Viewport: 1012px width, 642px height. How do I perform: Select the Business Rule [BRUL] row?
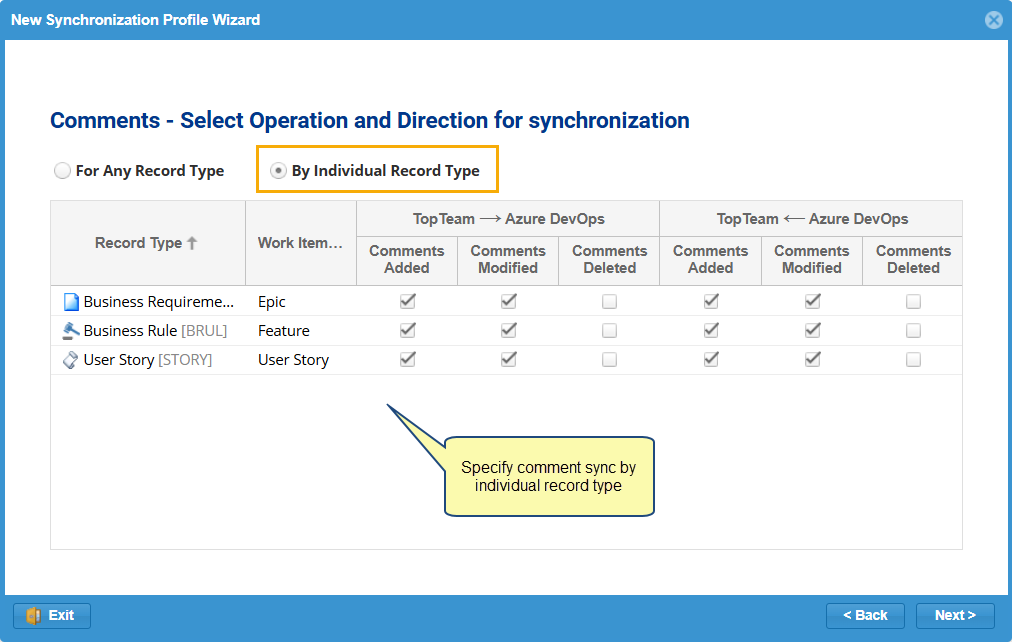click(155, 331)
